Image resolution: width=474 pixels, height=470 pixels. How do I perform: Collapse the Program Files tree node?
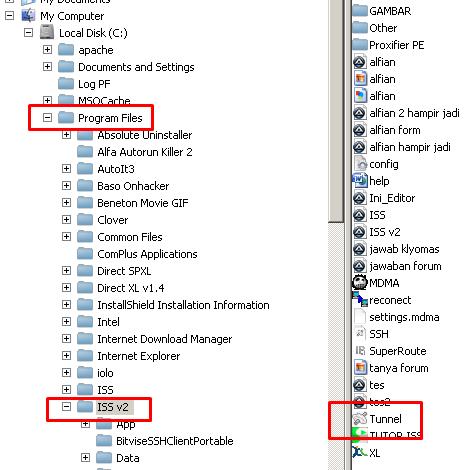point(47,117)
